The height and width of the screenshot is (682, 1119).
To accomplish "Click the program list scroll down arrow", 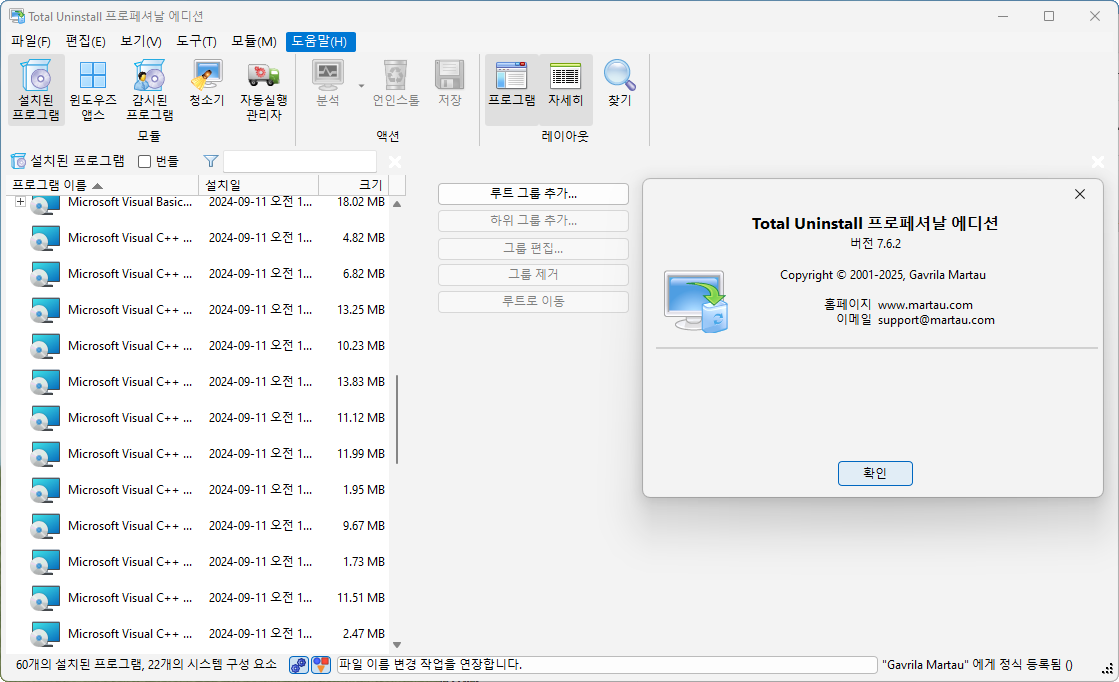I will [x=397, y=645].
